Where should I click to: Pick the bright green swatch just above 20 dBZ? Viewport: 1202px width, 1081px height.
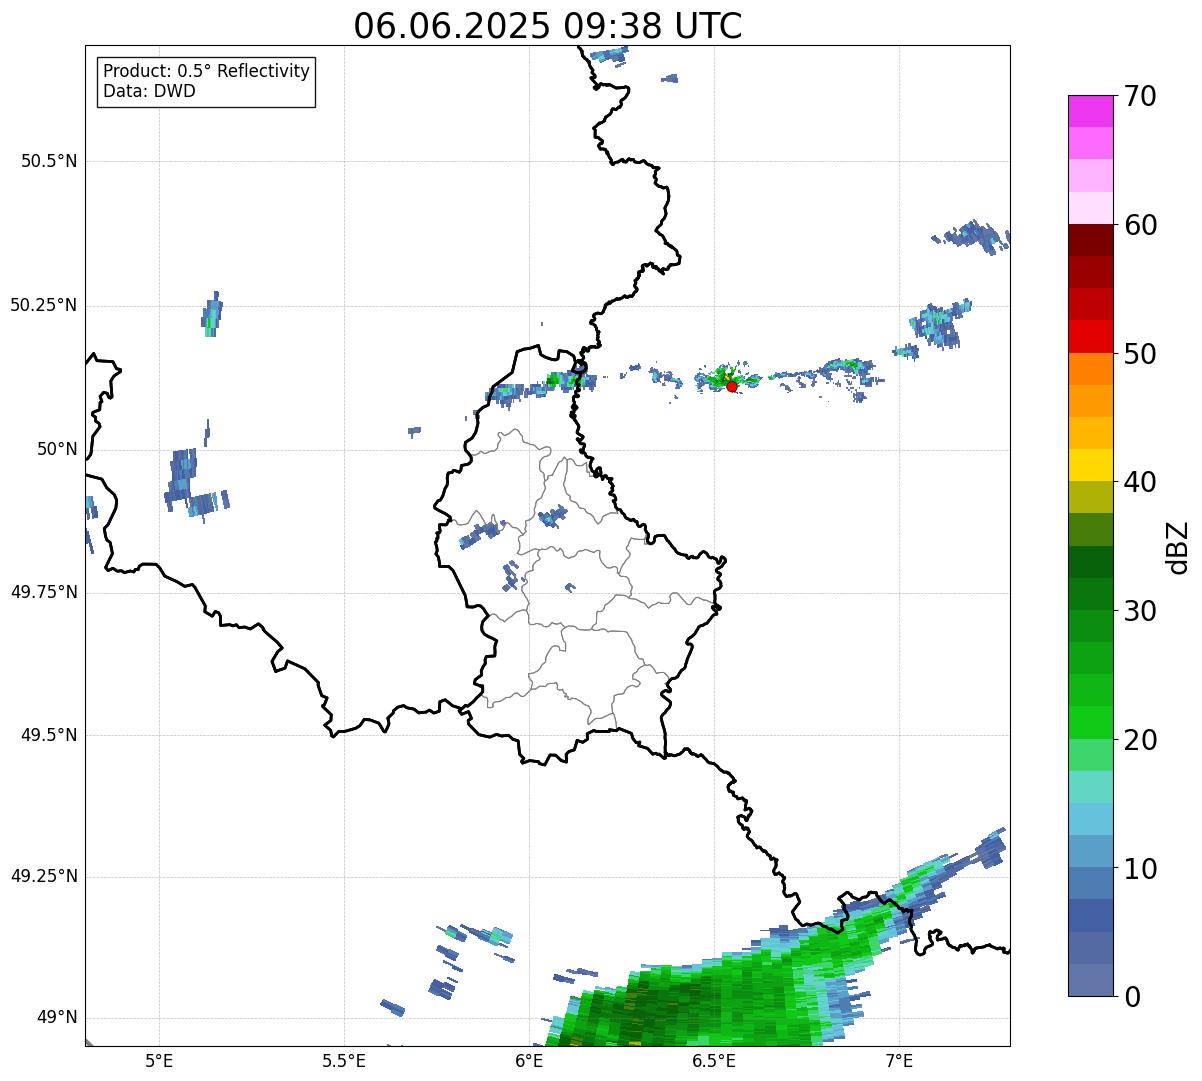(x=1090, y=723)
